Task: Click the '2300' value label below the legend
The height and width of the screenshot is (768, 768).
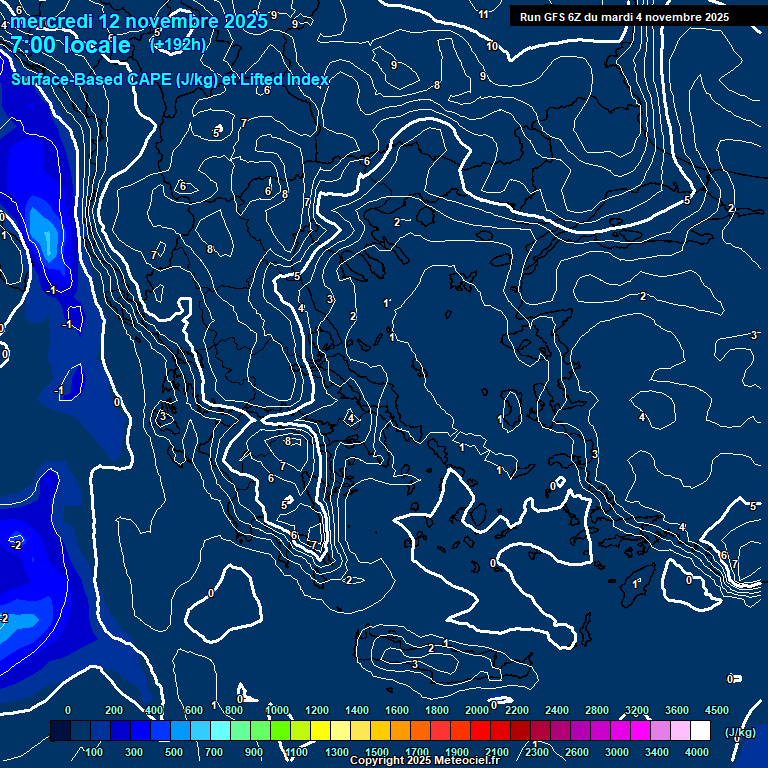Action: point(537,752)
